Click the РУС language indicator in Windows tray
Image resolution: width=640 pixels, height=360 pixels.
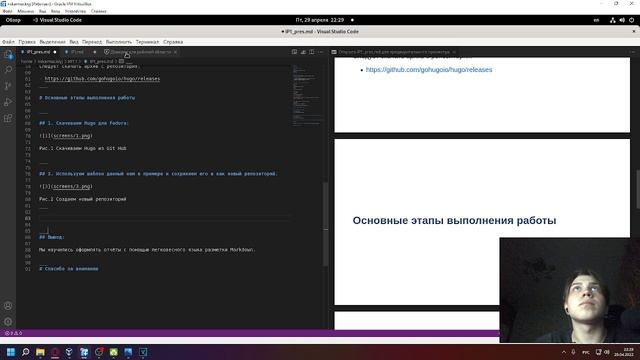pyautogui.click(x=586, y=352)
